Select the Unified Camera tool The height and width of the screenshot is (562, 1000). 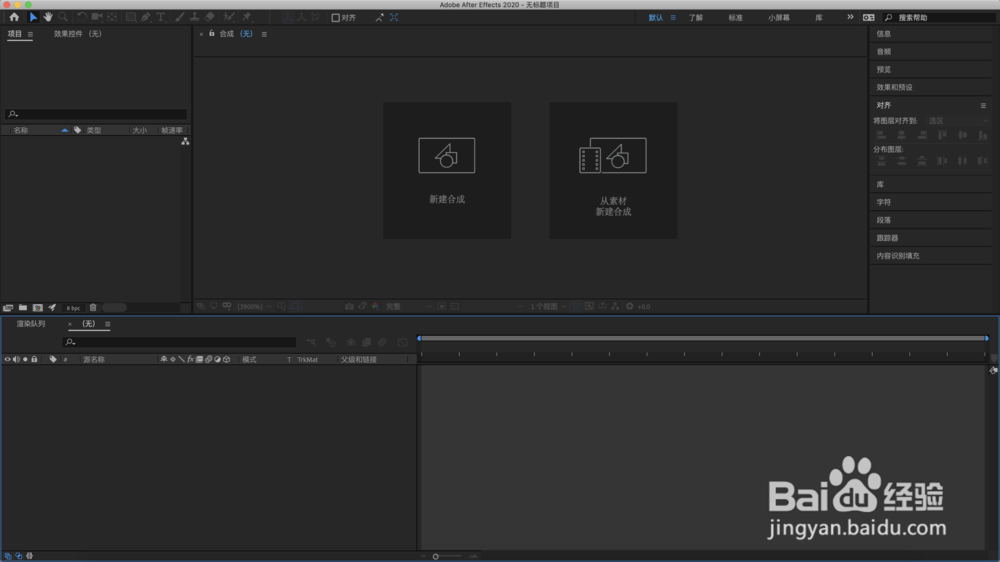click(97, 17)
